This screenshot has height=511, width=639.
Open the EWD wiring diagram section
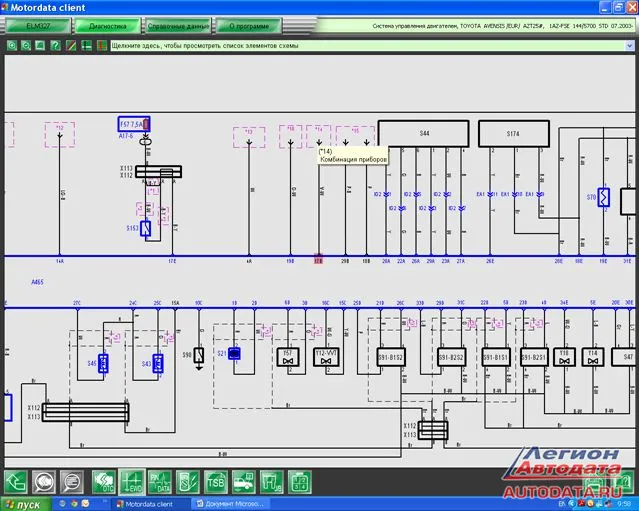click(132, 482)
